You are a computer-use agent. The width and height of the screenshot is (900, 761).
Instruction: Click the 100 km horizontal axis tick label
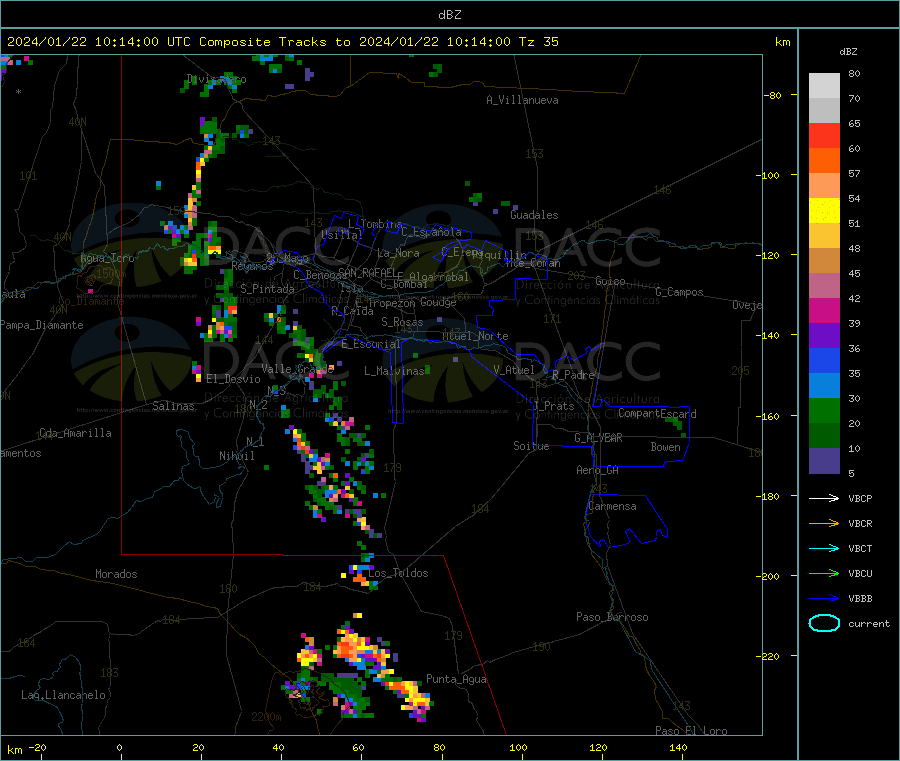pos(518,747)
